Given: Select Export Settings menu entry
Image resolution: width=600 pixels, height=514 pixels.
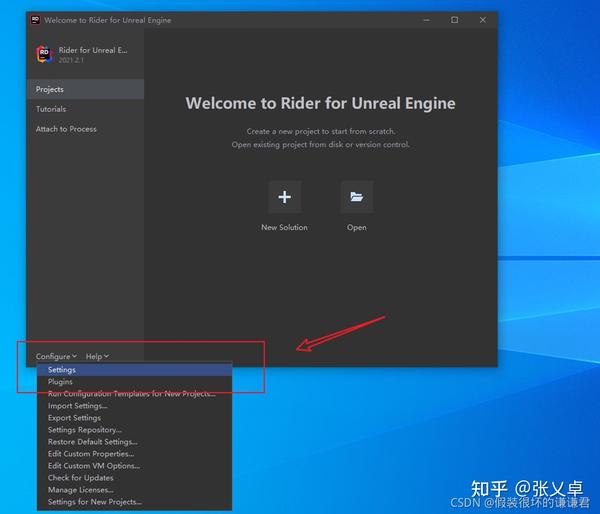Looking at the screenshot, I should [134, 418].
